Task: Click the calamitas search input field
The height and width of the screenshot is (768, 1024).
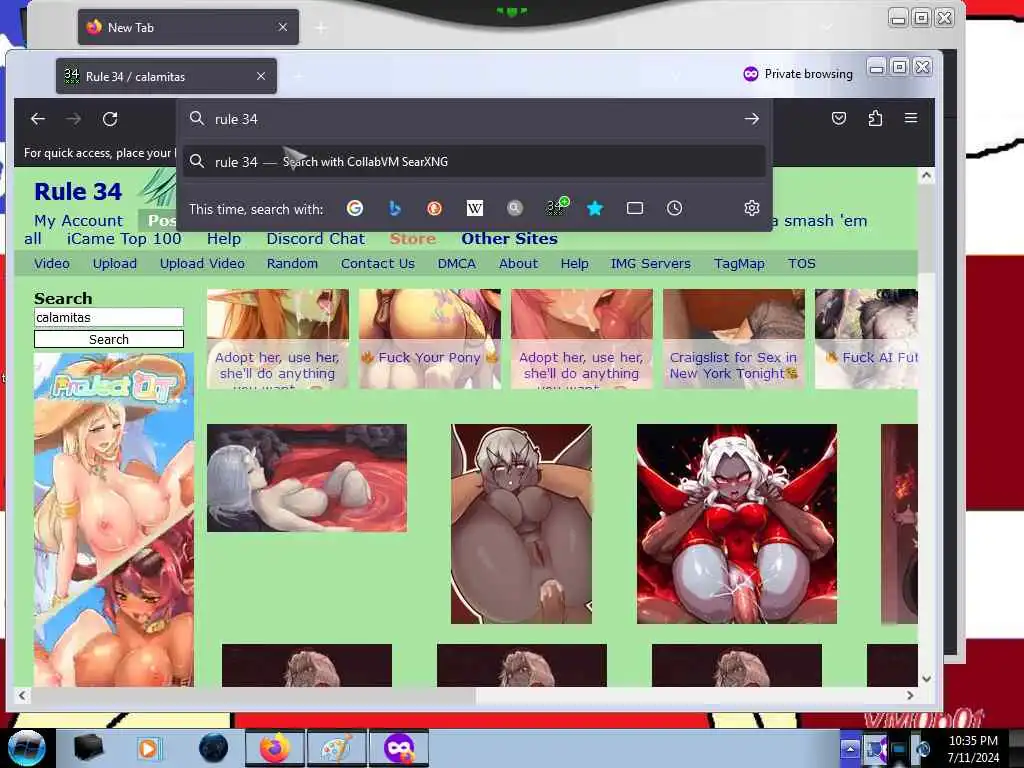Action: pos(109,317)
